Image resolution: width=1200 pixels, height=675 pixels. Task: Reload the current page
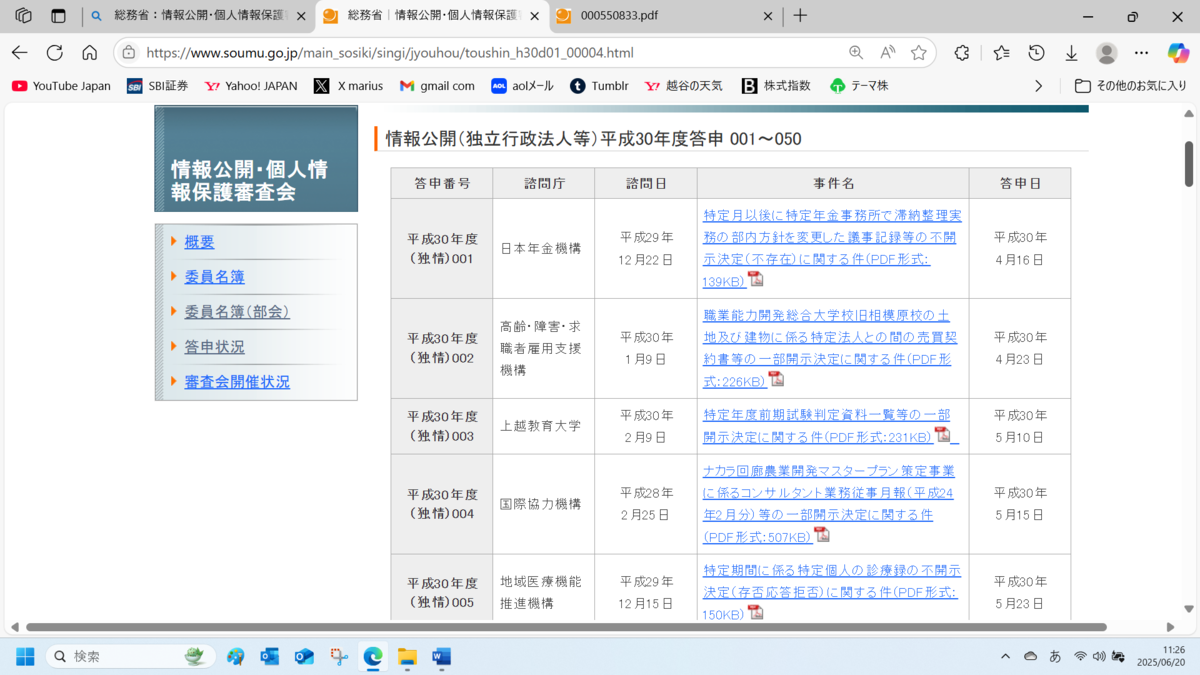[55, 53]
